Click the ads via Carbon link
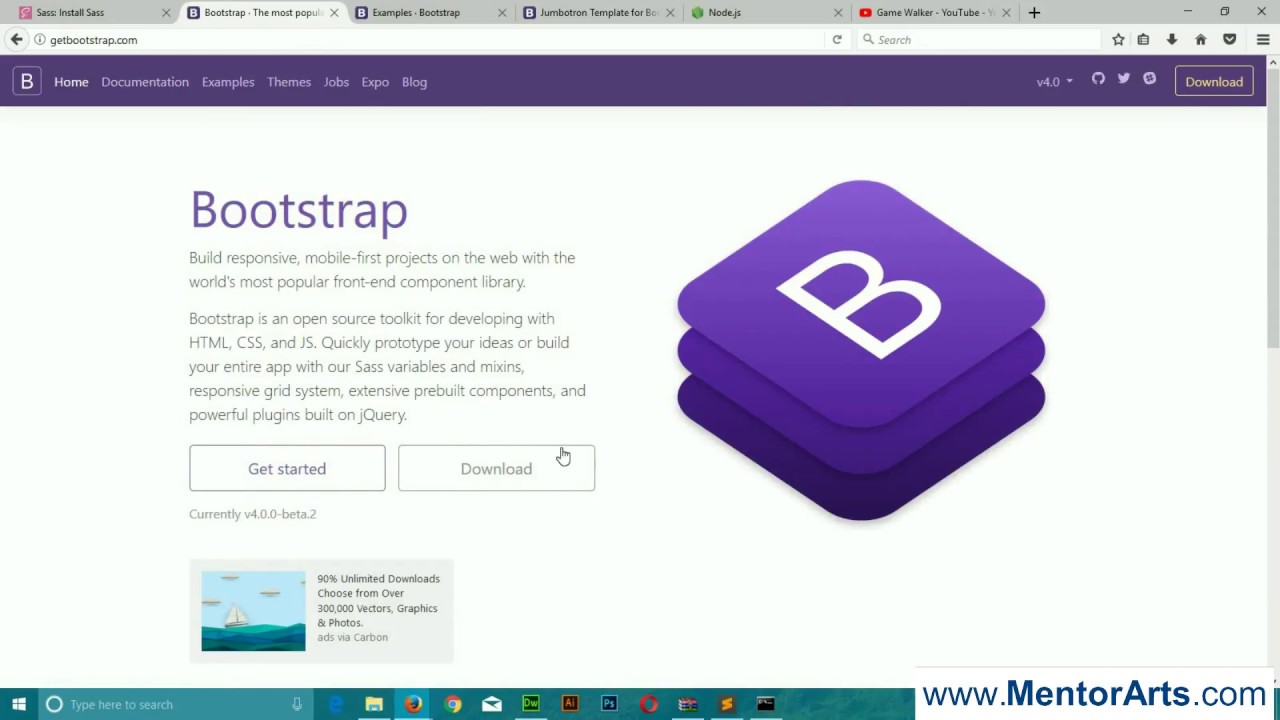The image size is (1280, 720). click(x=352, y=637)
